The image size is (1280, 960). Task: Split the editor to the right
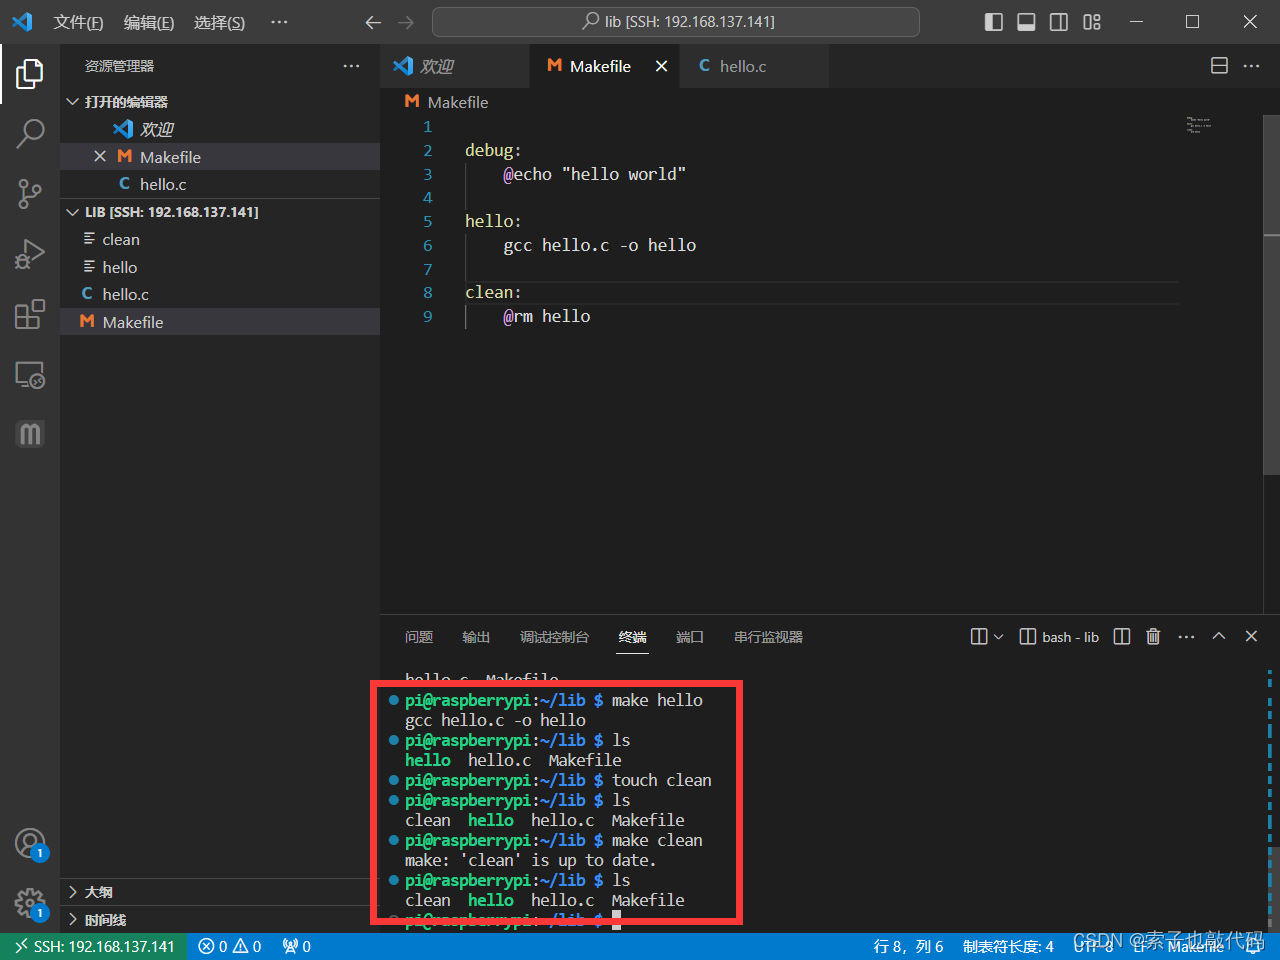pyautogui.click(x=1219, y=66)
